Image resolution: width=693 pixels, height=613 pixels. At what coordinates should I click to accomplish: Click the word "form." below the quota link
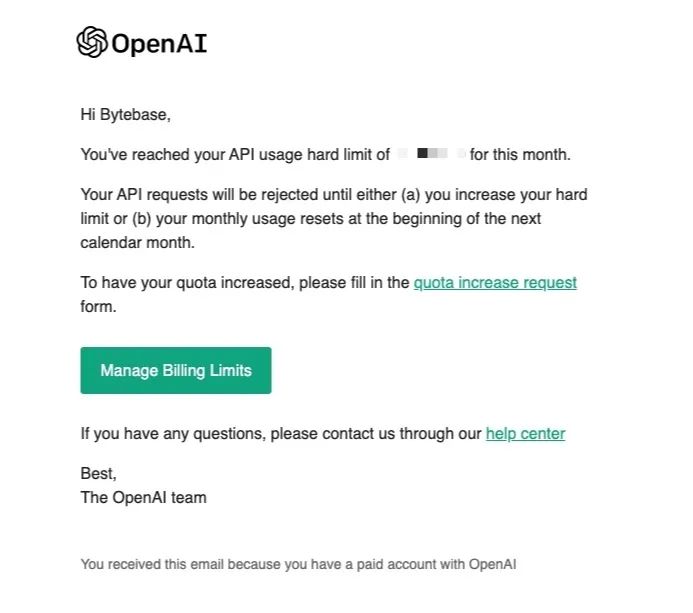(98, 307)
